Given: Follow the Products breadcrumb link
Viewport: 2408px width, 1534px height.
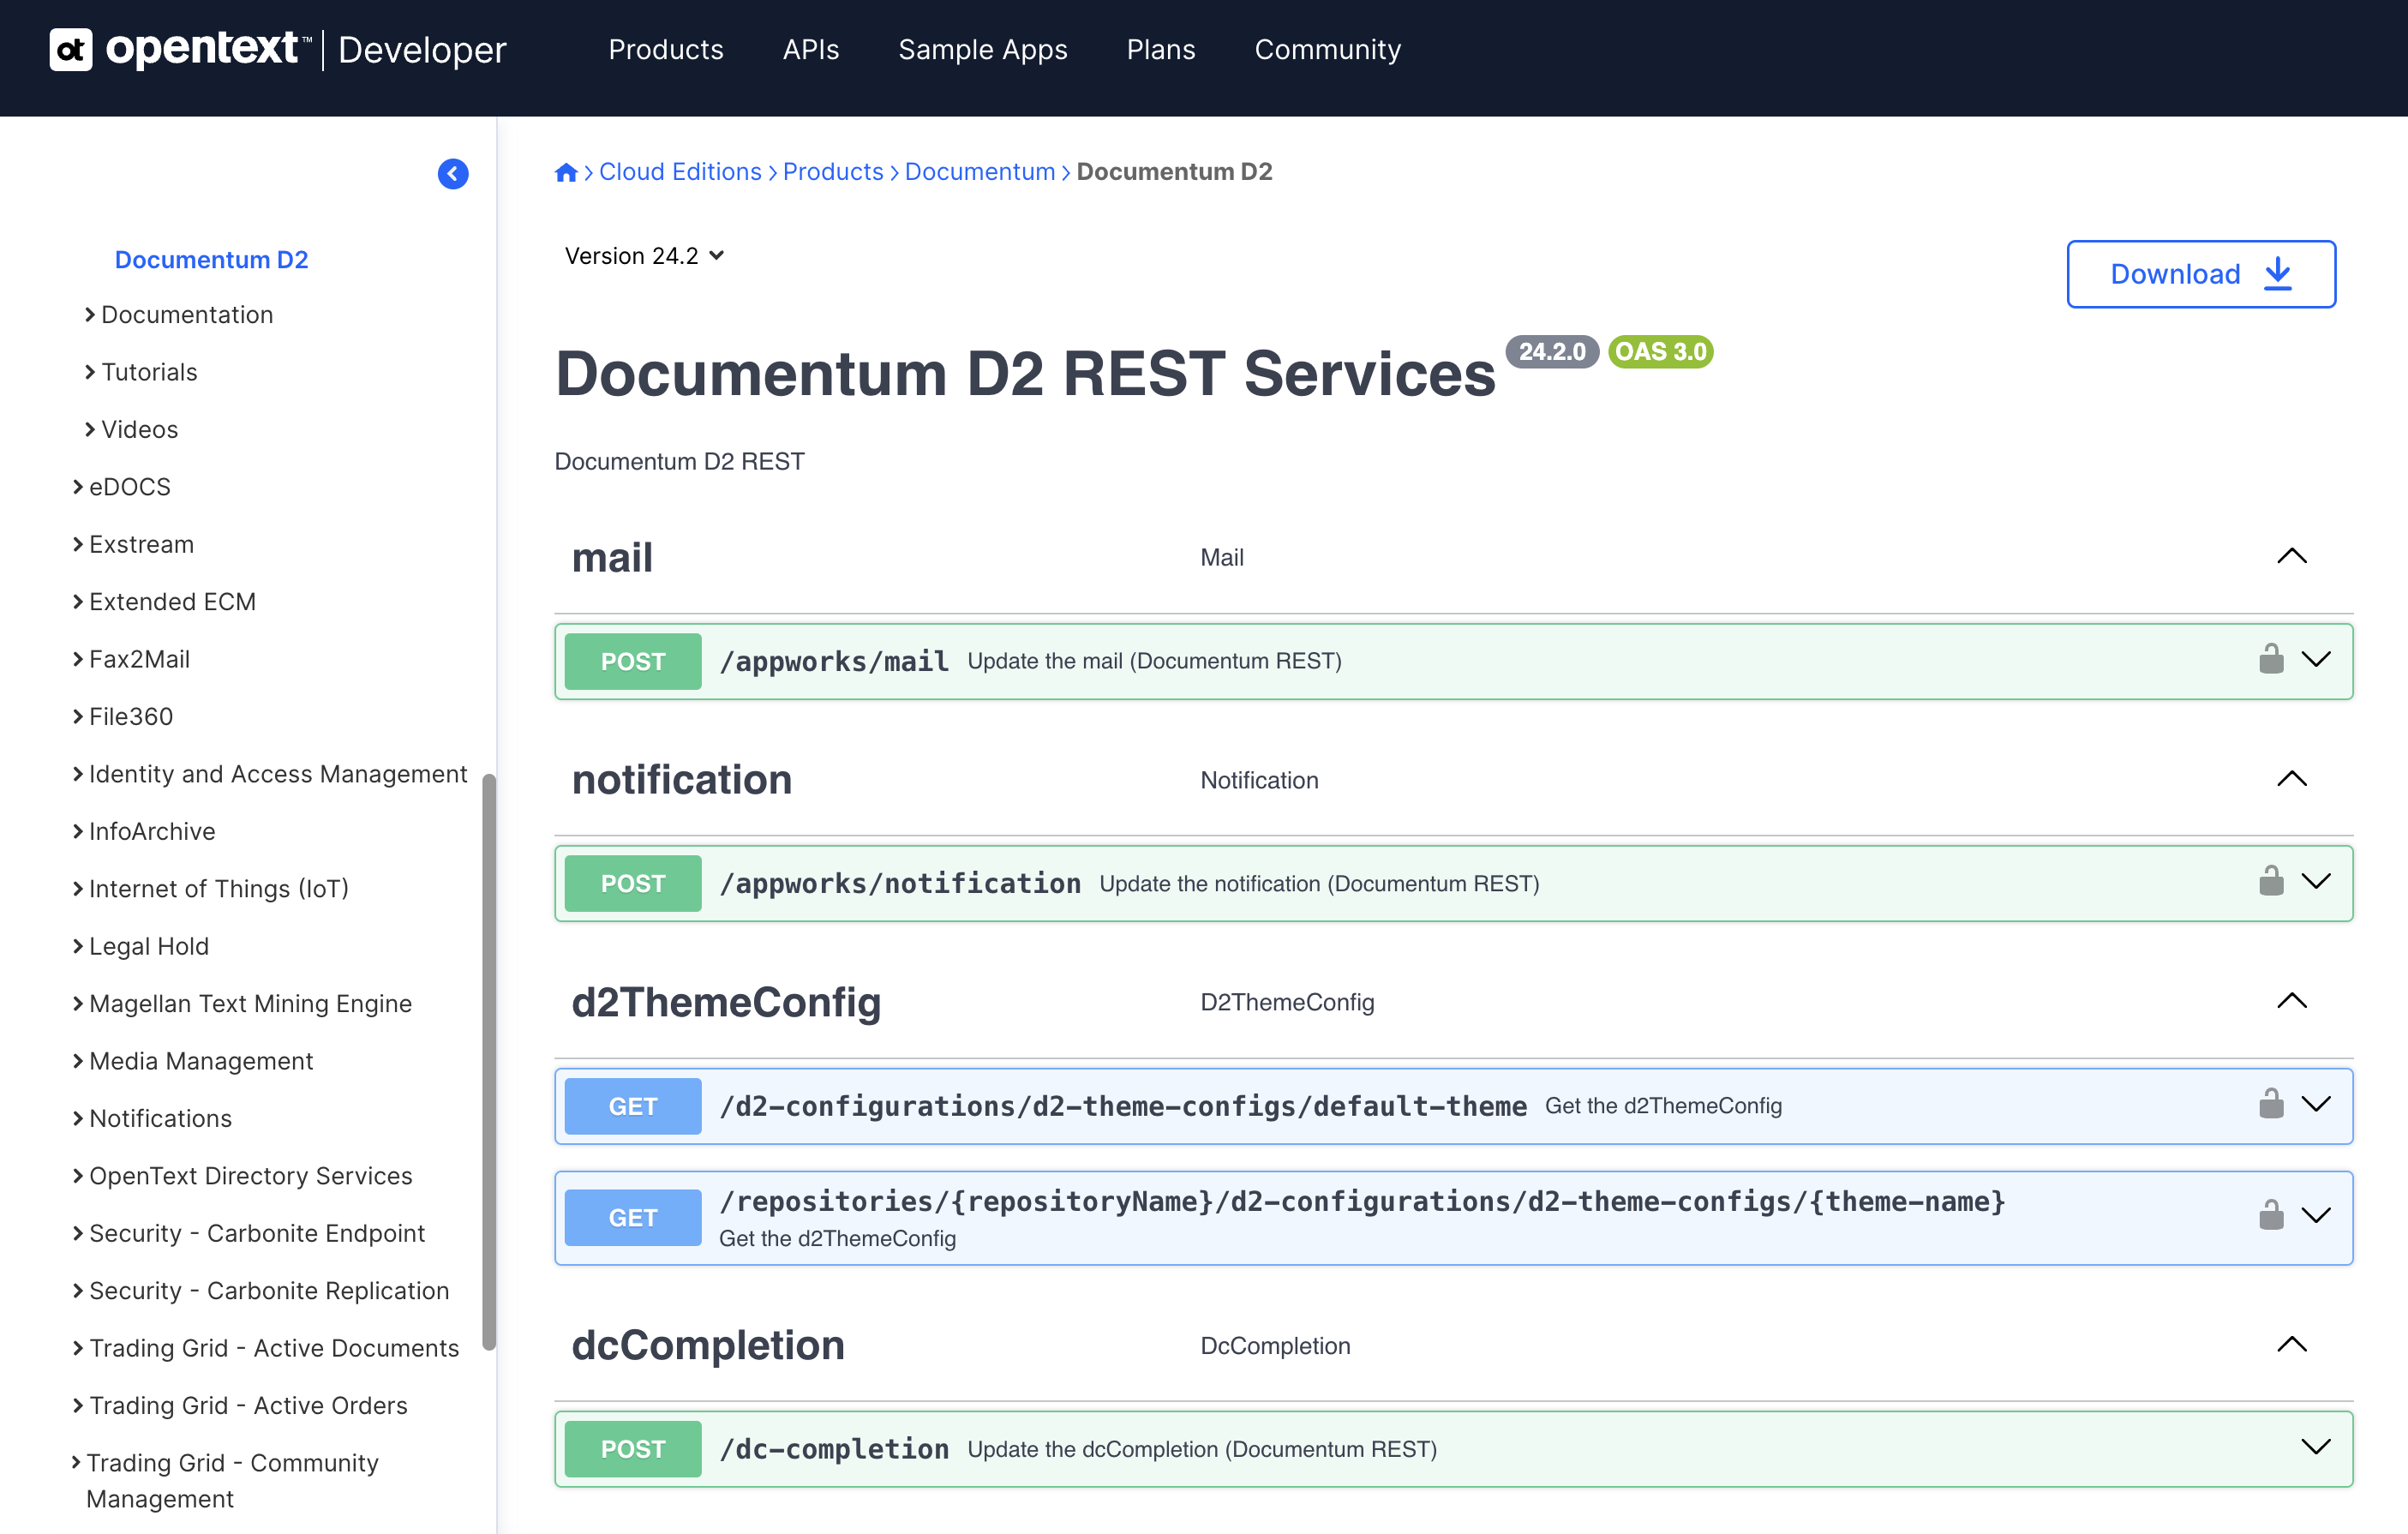Looking at the screenshot, I should pyautogui.click(x=833, y=172).
